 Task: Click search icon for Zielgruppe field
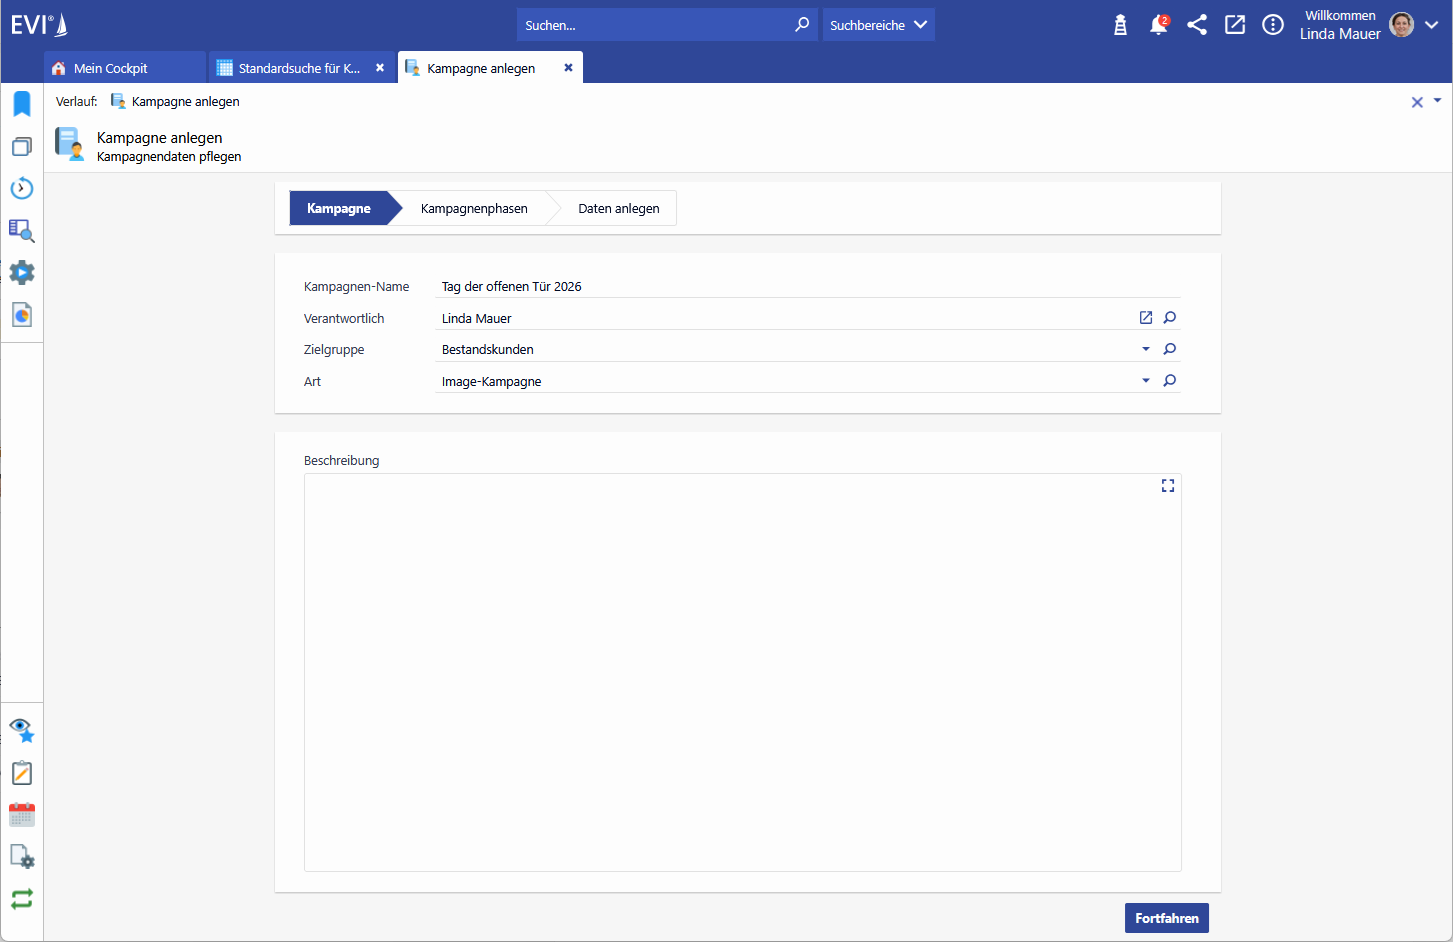click(1169, 349)
